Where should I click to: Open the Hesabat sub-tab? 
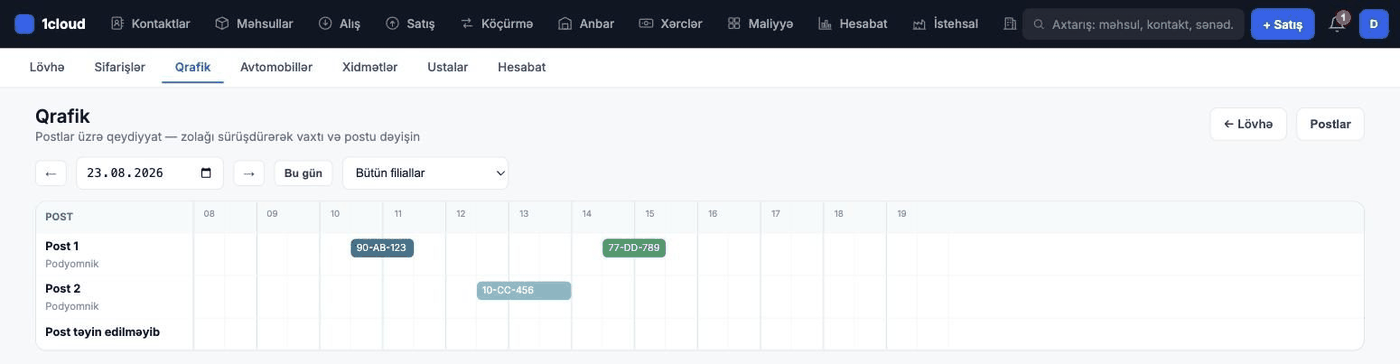522,67
